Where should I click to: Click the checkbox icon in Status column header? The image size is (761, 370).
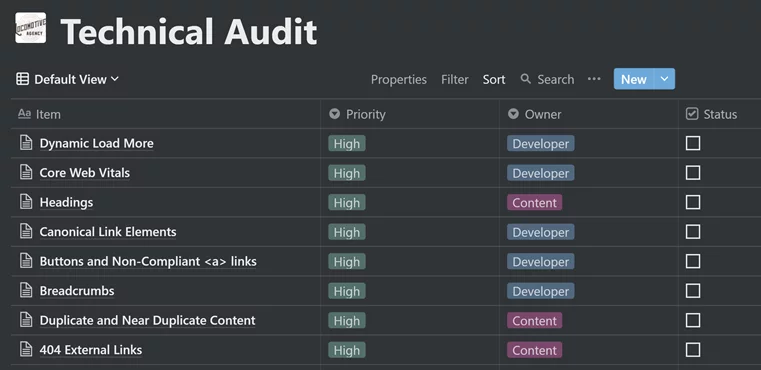tap(692, 114)
